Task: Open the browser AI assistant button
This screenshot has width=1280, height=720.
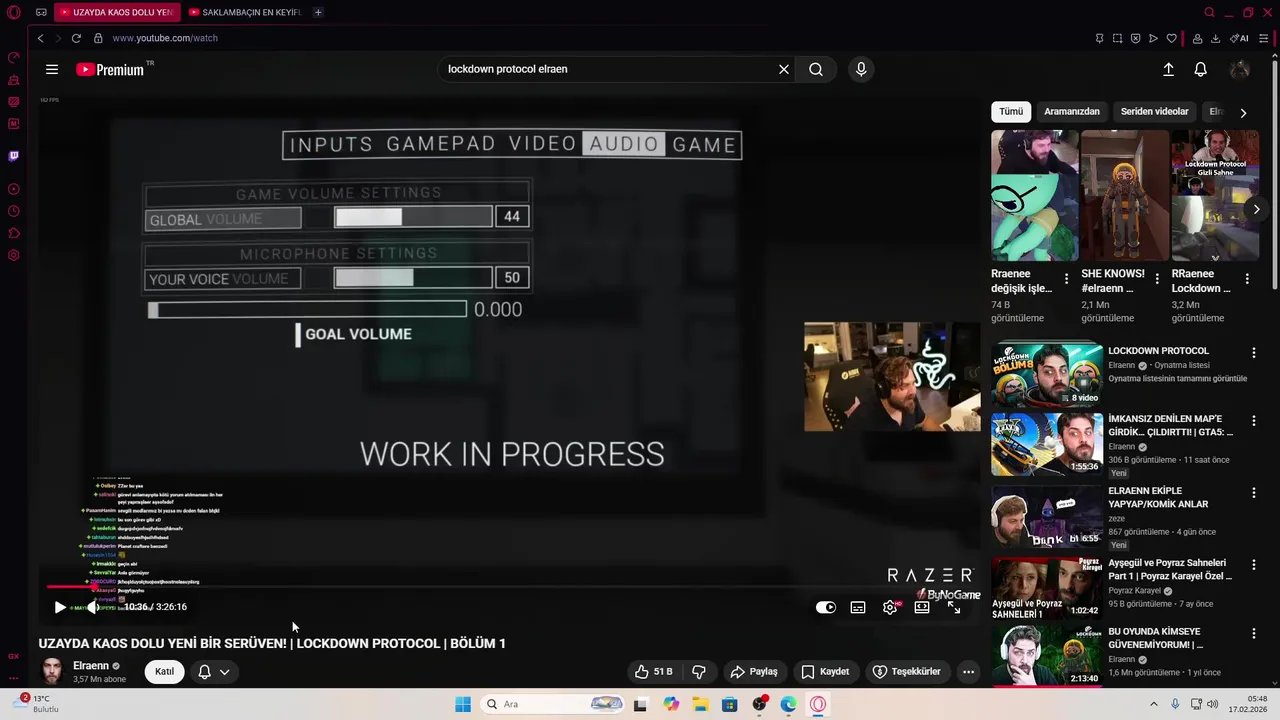Action: click(x=1240, y=38)
